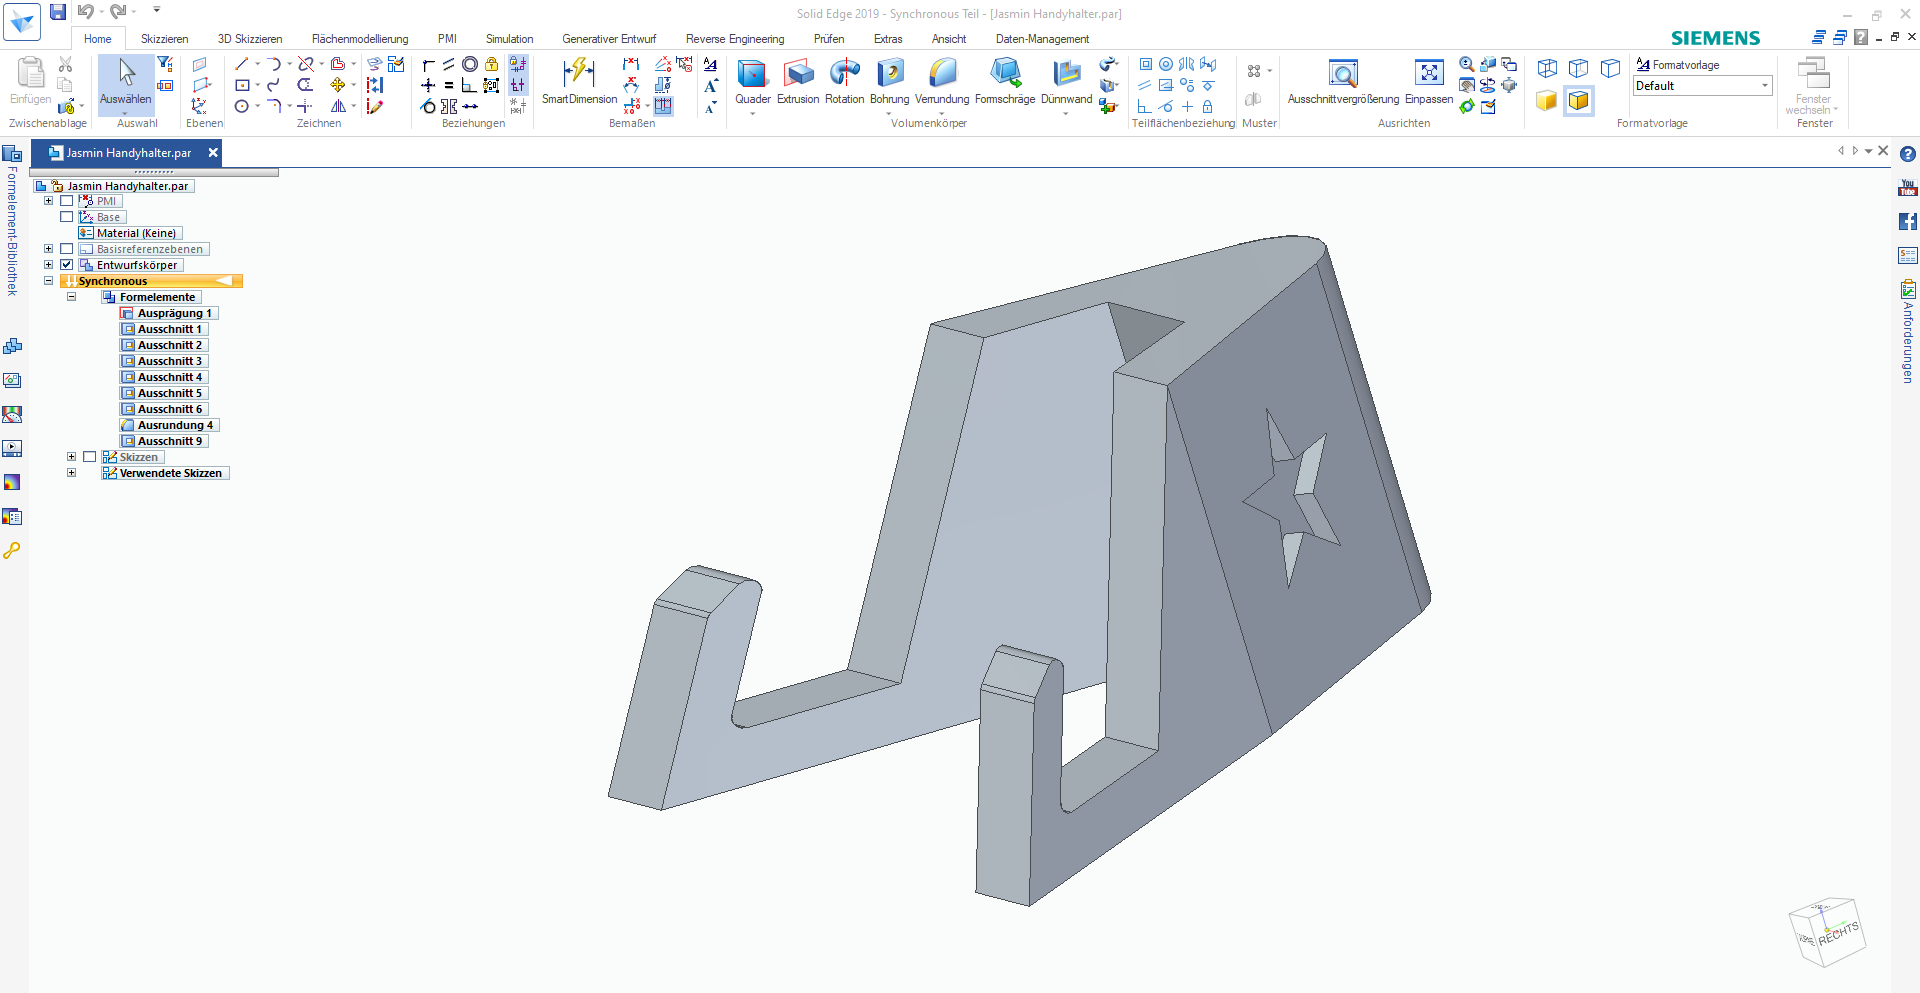Open the Skizzieren ribbon tab

(164, 39)
